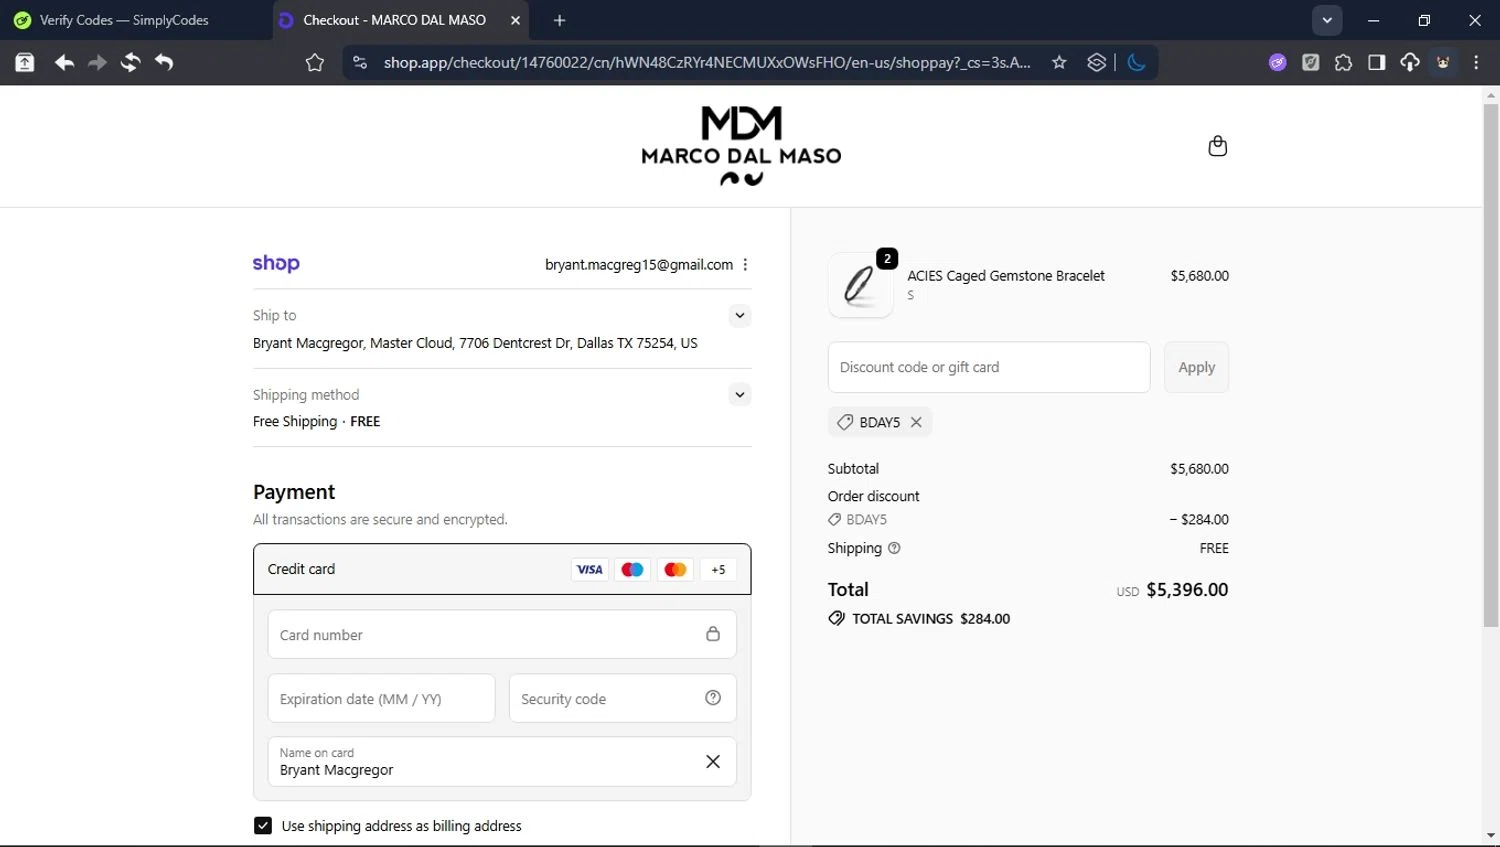The width and height of the screenshot is (1500, 847).
Task: Go forward in browser history
Action: 97,63
